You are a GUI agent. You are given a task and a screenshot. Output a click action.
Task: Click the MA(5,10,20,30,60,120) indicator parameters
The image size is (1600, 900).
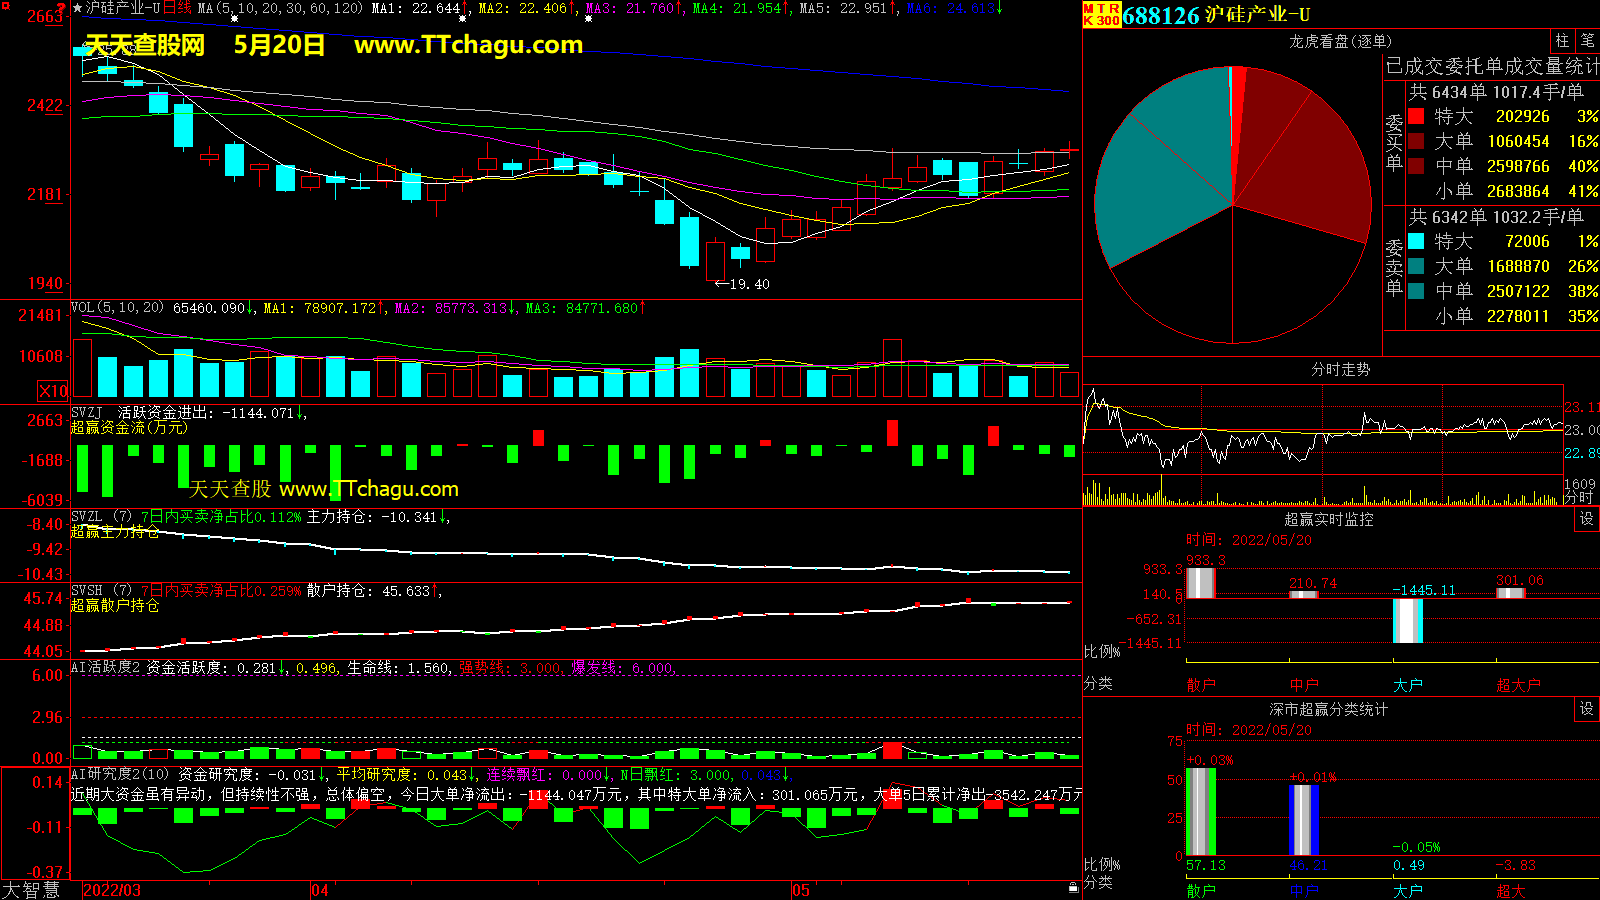pos(280,8)
